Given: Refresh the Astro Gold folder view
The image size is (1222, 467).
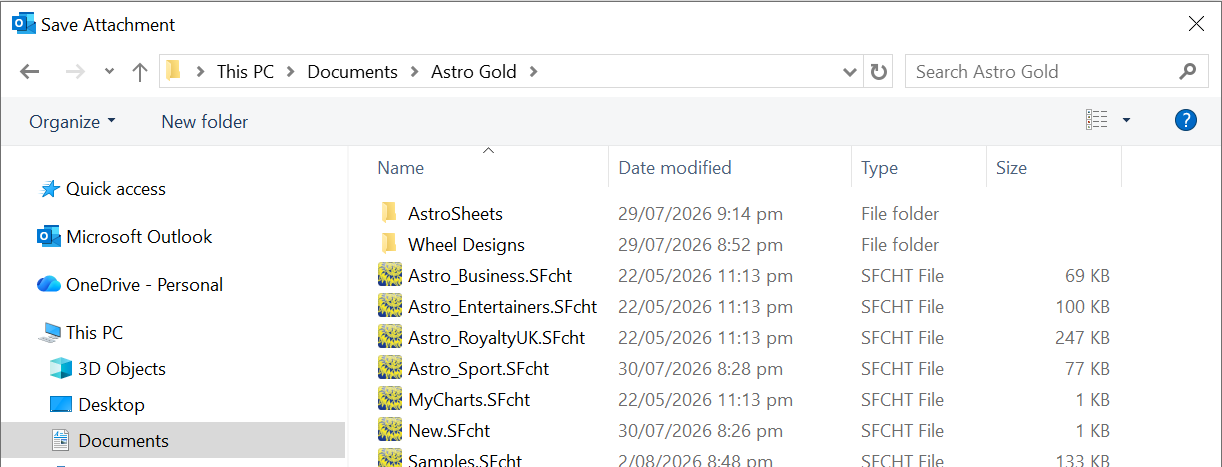Looking at the screenshot, I should (879, 72).
